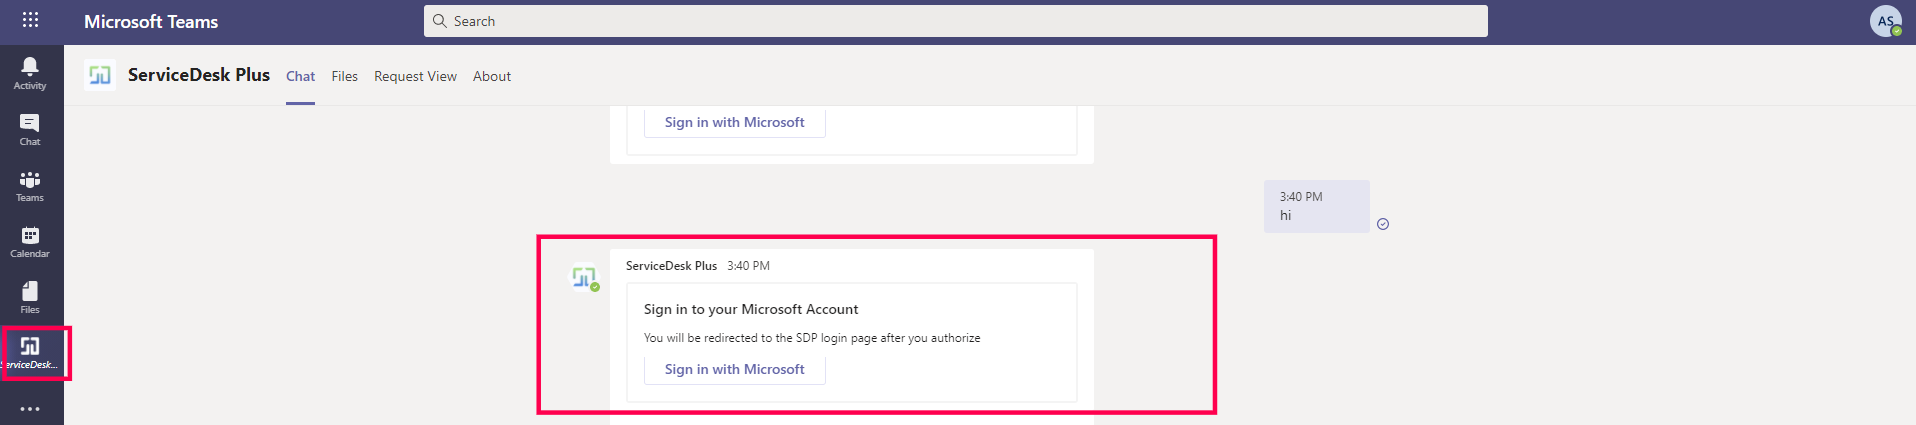The image size is (1916, 425).
Task: Click the Microsoft Teams title
Action: click(151, 21)
